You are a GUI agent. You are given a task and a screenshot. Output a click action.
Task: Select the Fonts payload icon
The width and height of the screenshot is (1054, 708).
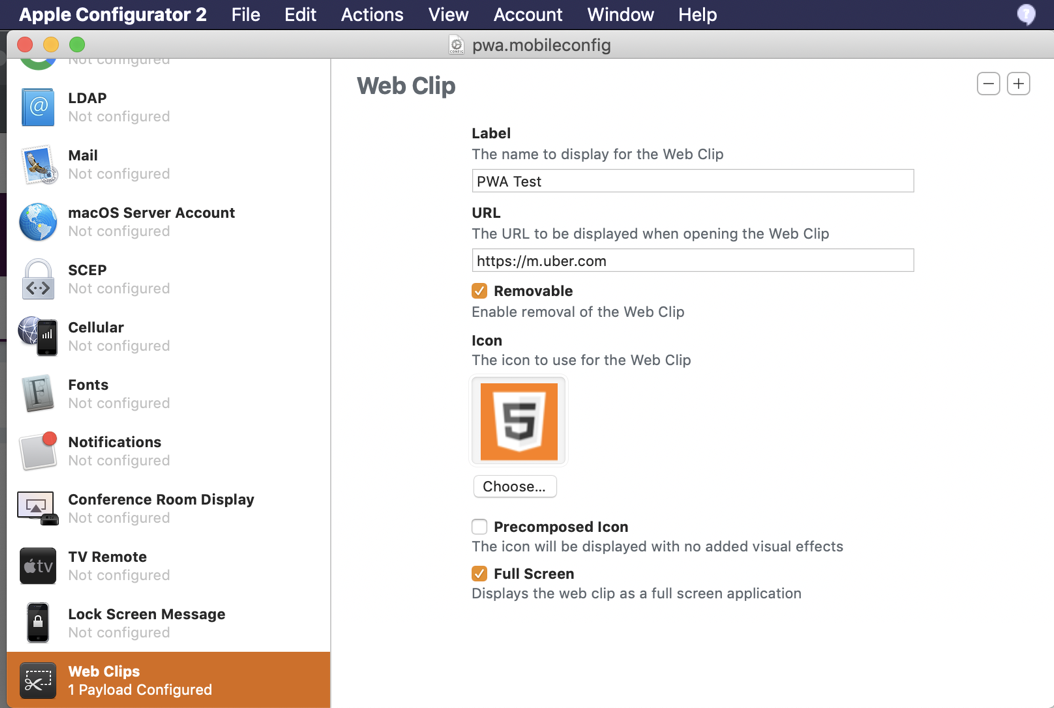point(38,393)
